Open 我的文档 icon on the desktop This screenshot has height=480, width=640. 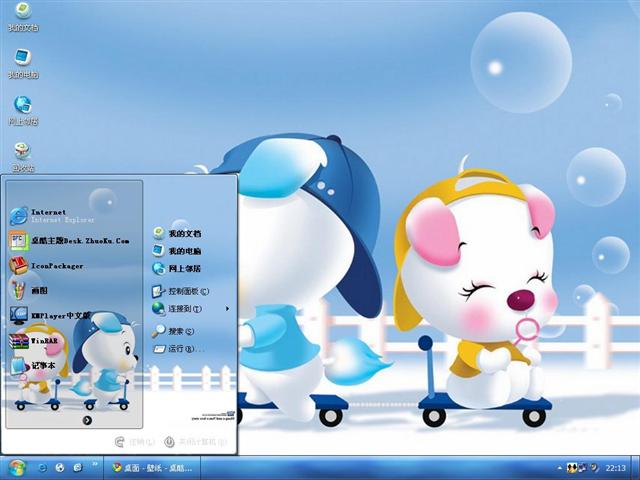(x=23, y=17)
